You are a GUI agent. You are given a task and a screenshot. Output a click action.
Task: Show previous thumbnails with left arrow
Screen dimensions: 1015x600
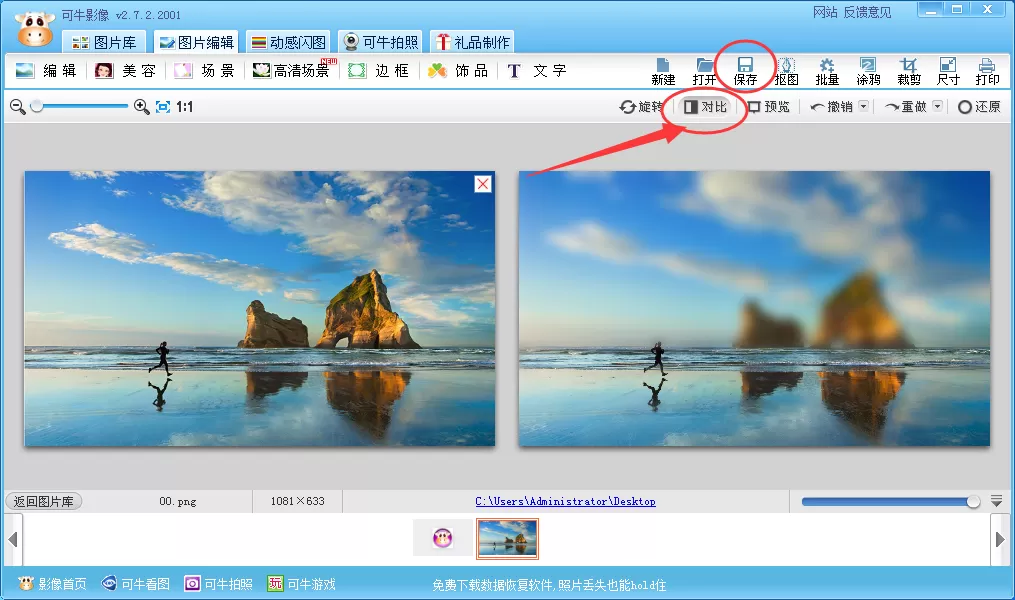click(13, 539)
